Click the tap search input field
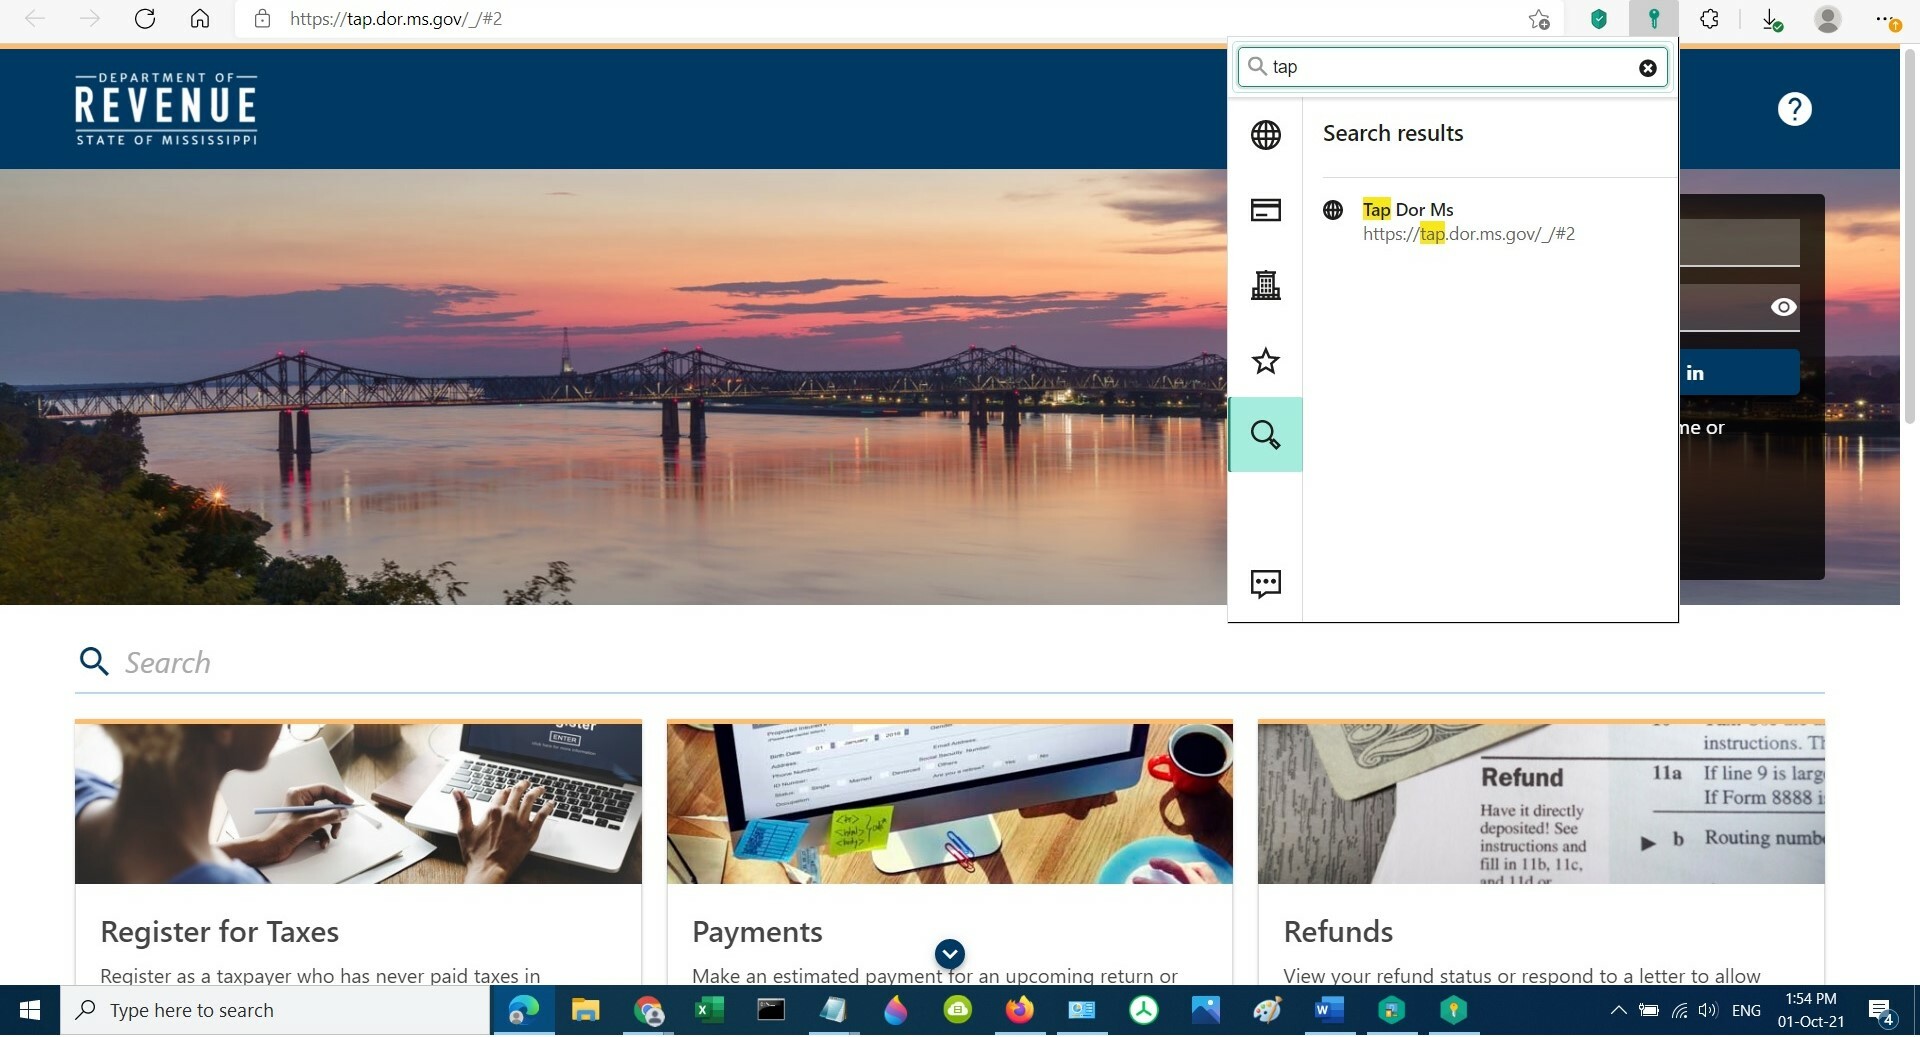The height and width of the screenshot is (1037, 1920). 1453,67
